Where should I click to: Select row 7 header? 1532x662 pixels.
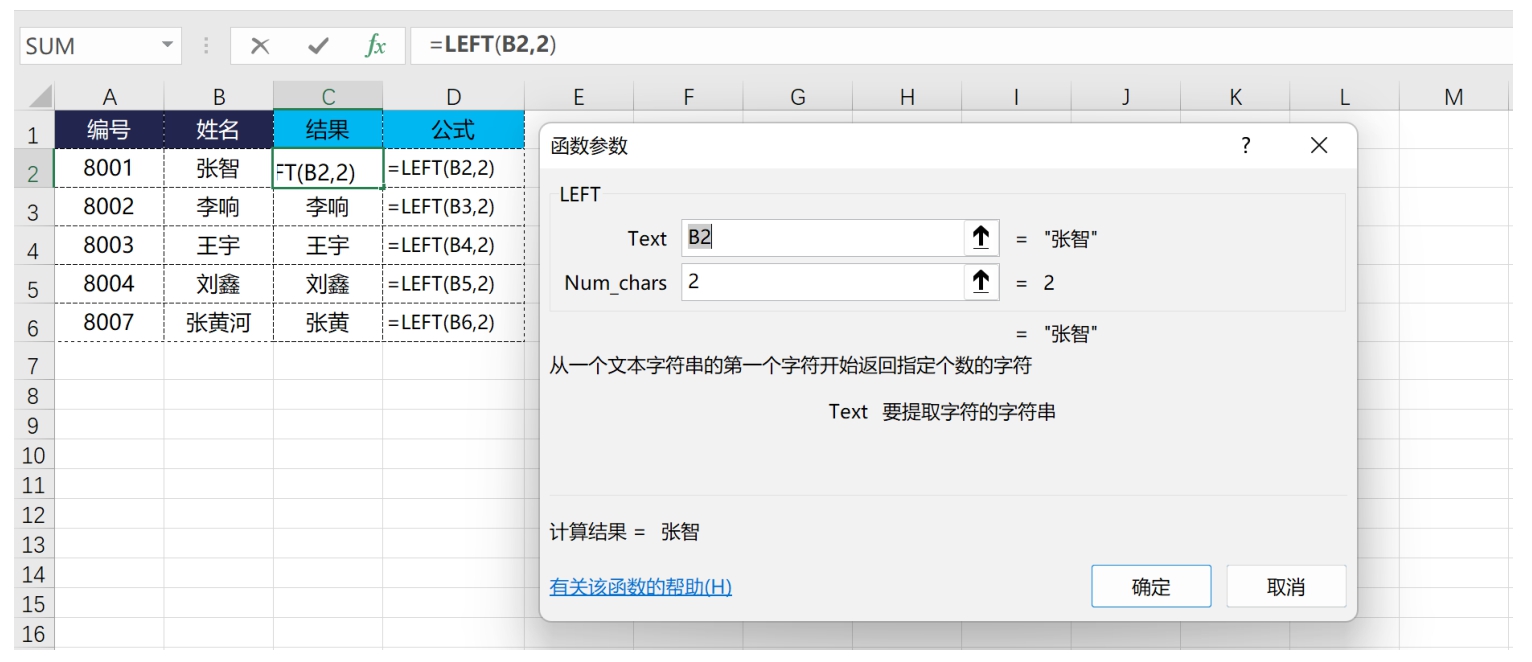click(34, 366)
